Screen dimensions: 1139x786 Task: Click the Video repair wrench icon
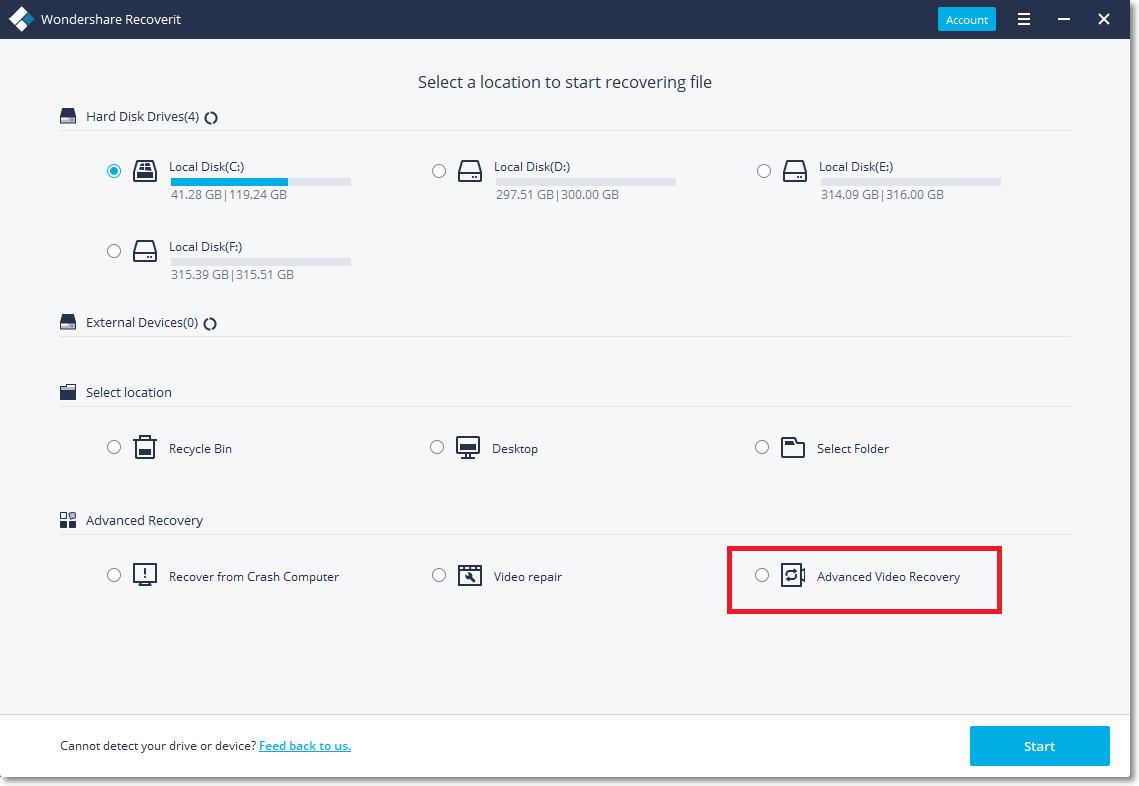pos(470,575)
